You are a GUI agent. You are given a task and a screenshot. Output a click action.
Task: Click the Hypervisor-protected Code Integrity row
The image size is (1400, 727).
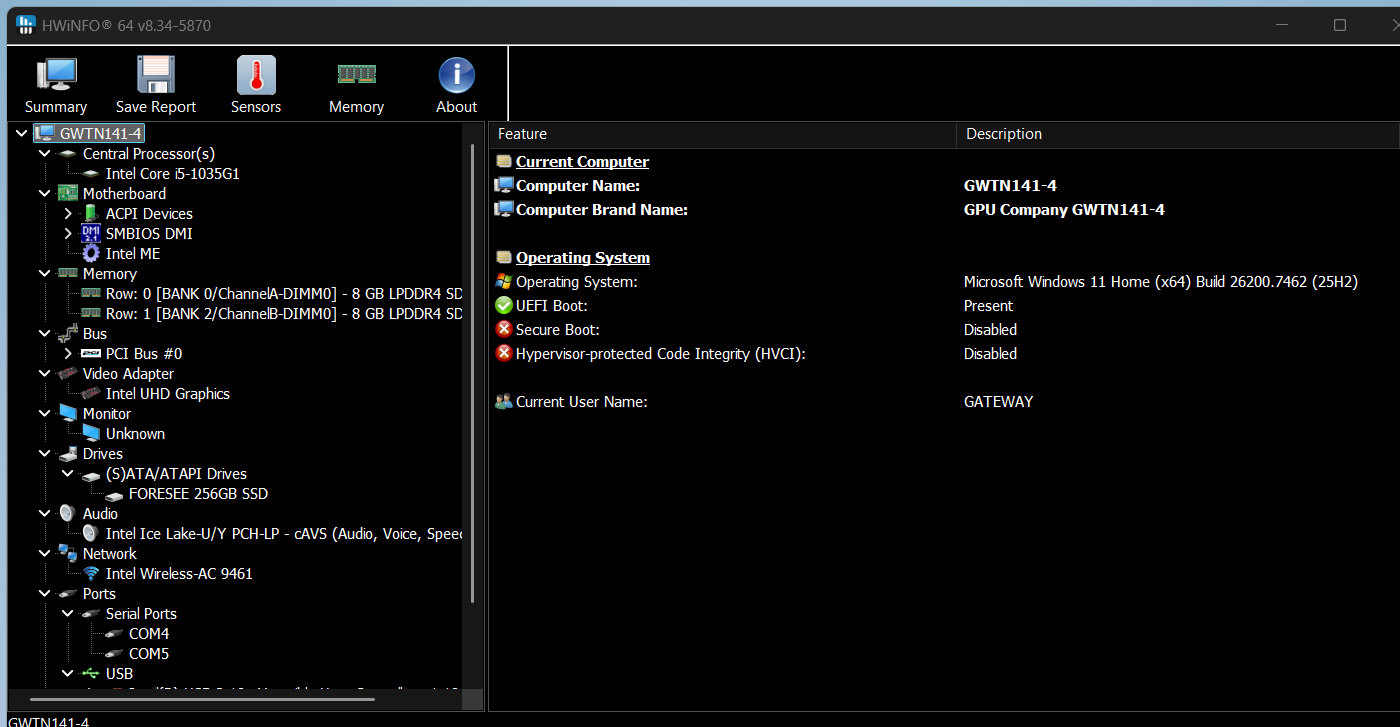944,353
